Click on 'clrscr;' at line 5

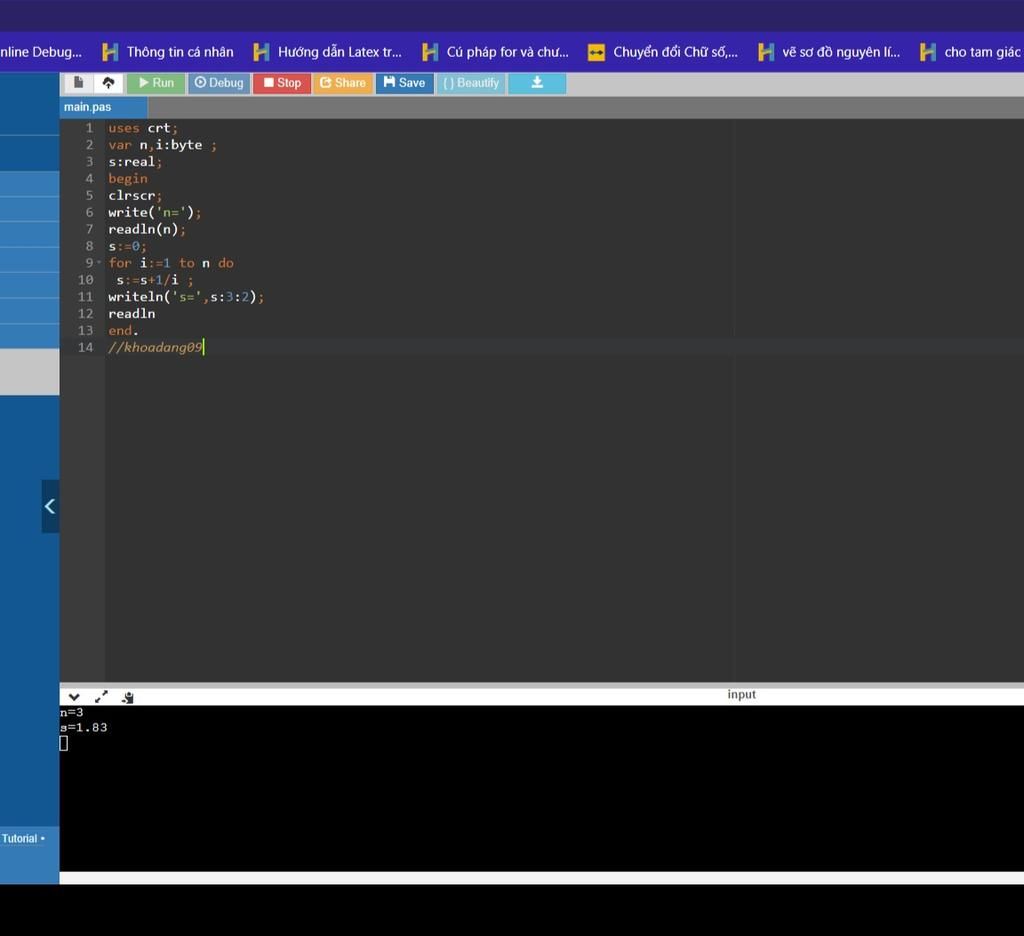135,195
